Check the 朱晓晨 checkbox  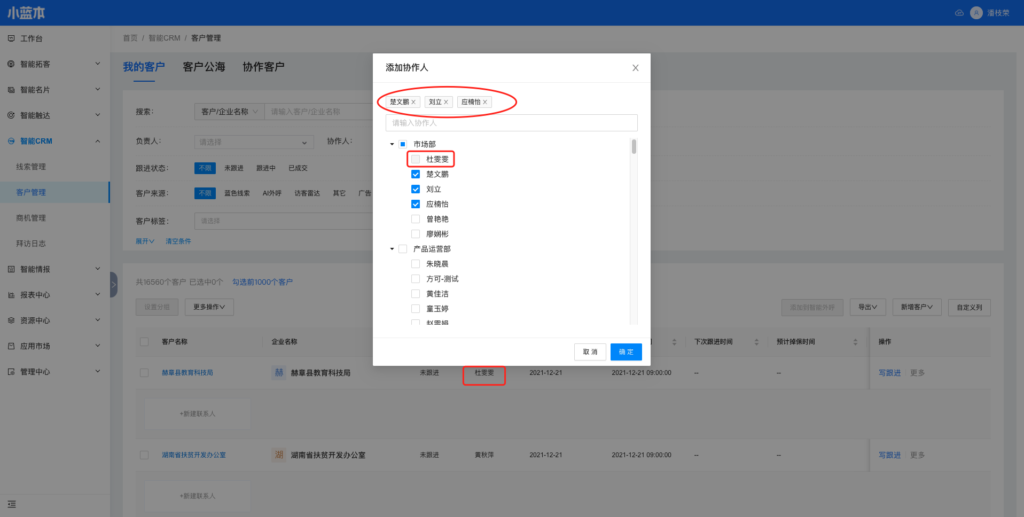pyautogui.click(x=415, y=264)
